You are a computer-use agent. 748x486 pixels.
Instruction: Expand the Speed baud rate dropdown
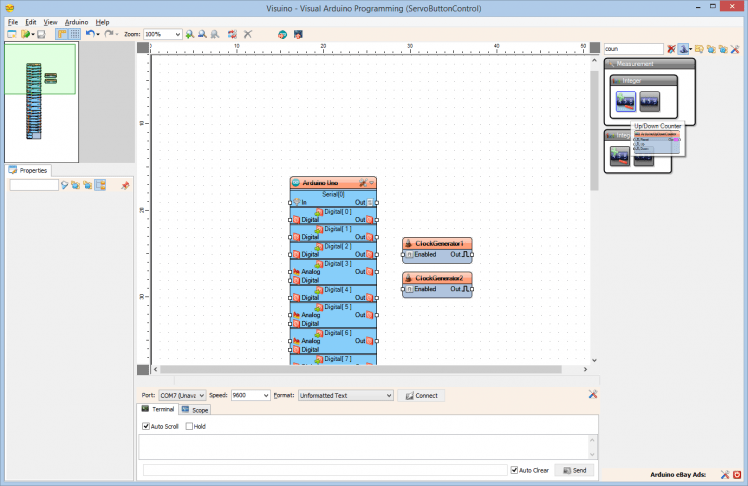[265, 395]
